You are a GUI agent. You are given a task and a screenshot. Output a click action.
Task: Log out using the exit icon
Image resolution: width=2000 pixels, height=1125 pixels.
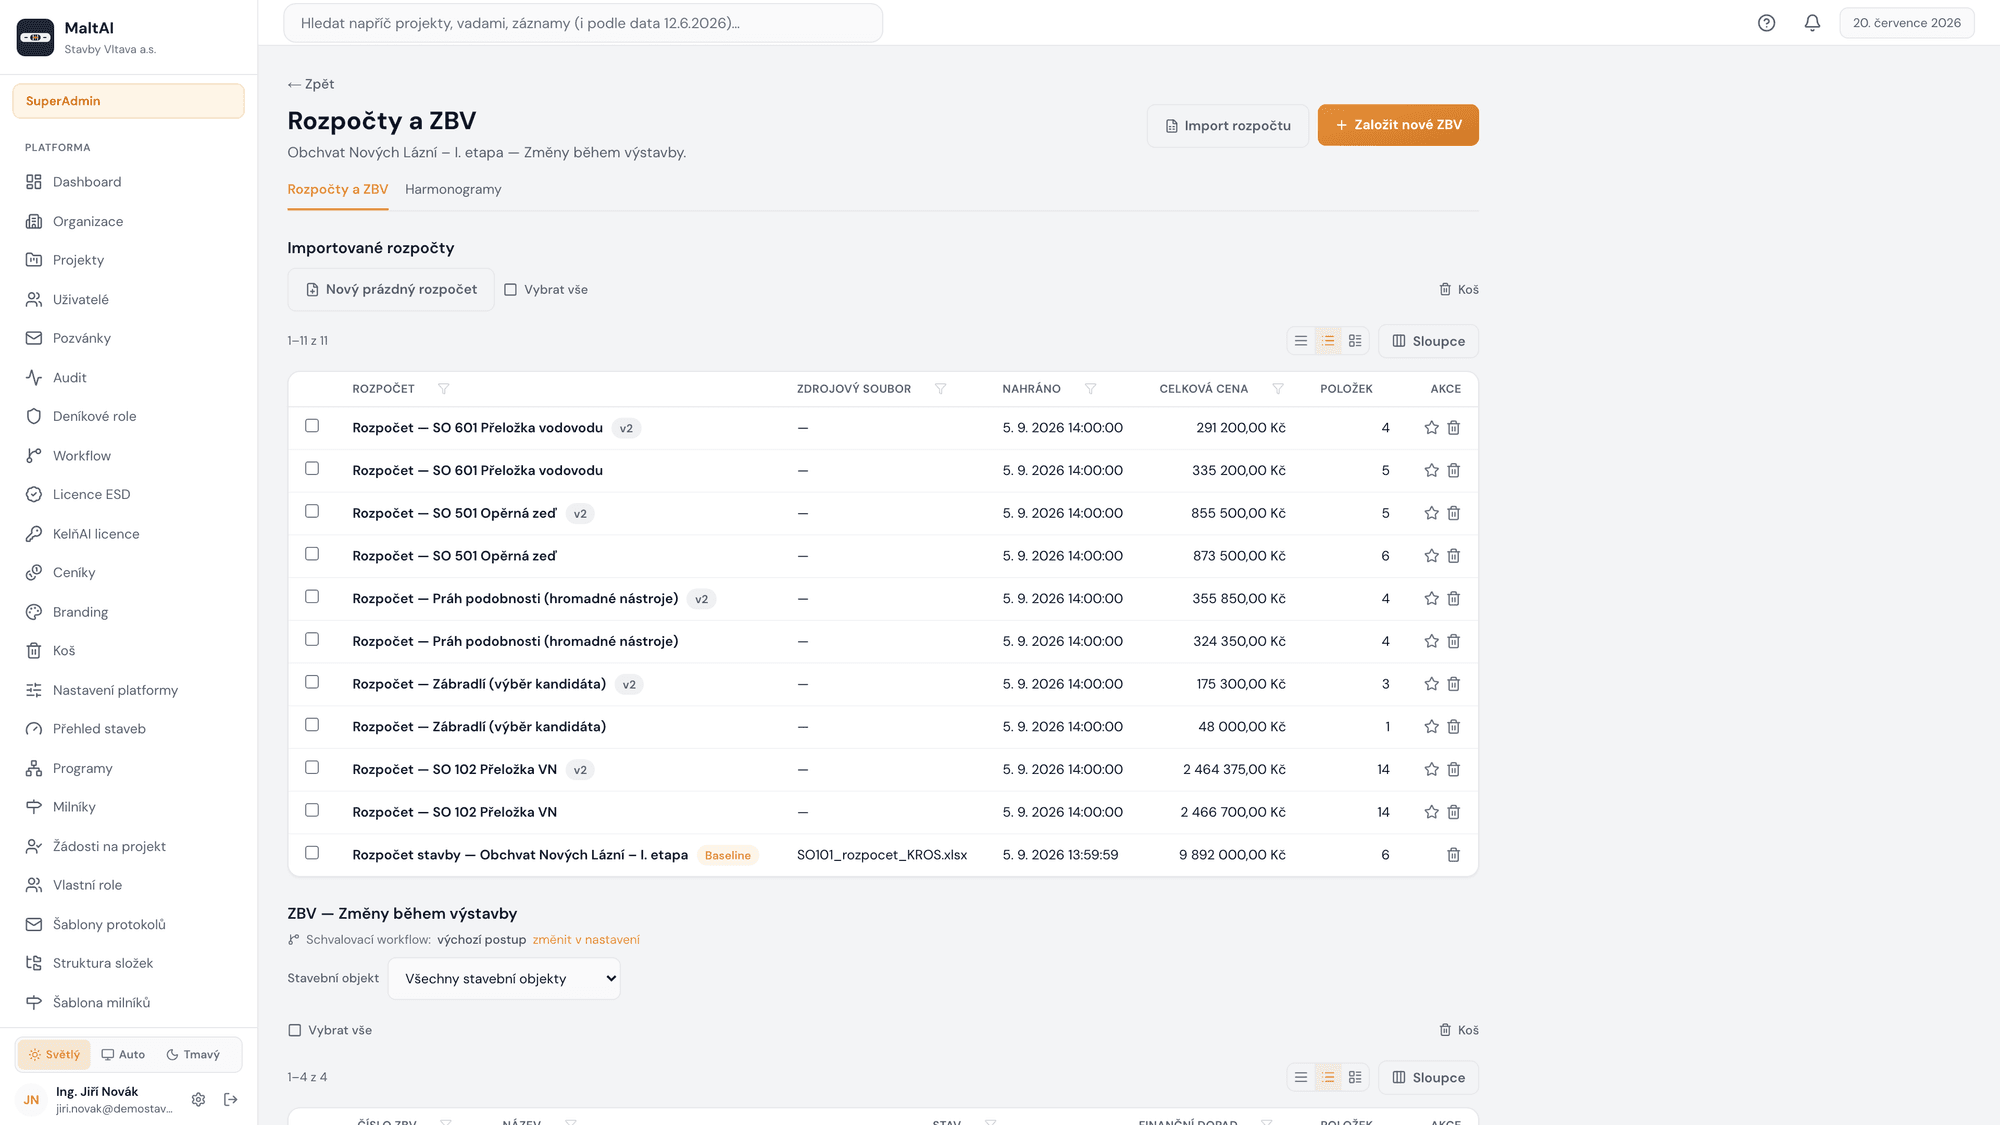[x=231, y=1100]
